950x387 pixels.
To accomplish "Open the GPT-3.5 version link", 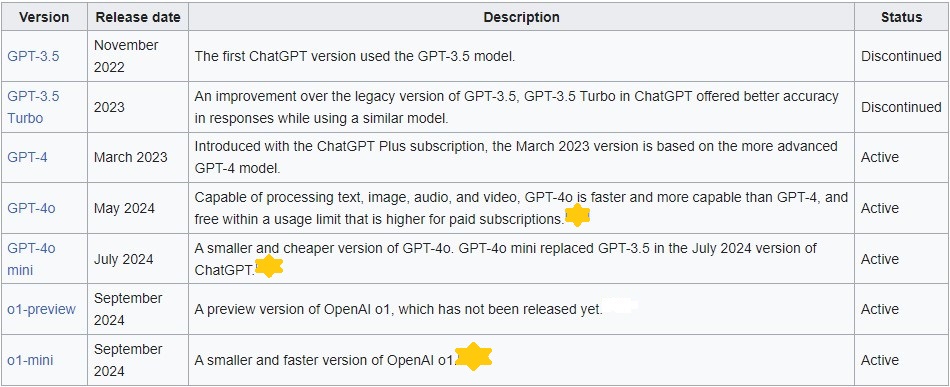I will pyautogui.click(x=33, y=56).
